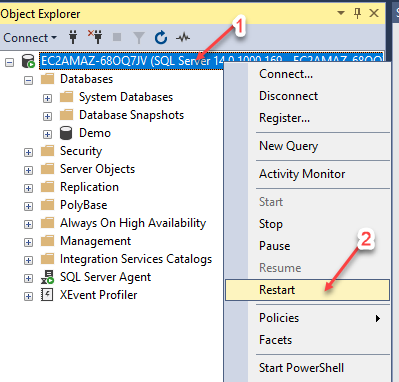This screenshot has height=382, width=399.
Task: Open the Object Explorer window position dropdown arrow
Action: click(x=341, y=13)
